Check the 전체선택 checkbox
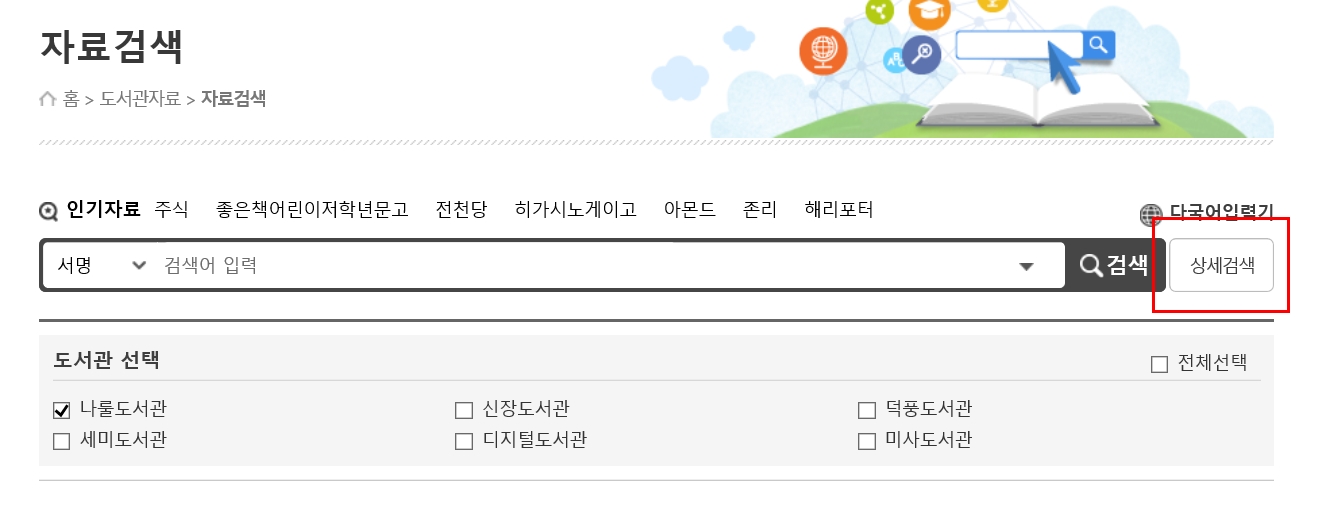This screenshot has height=523, width=1318. (1159, 364)
